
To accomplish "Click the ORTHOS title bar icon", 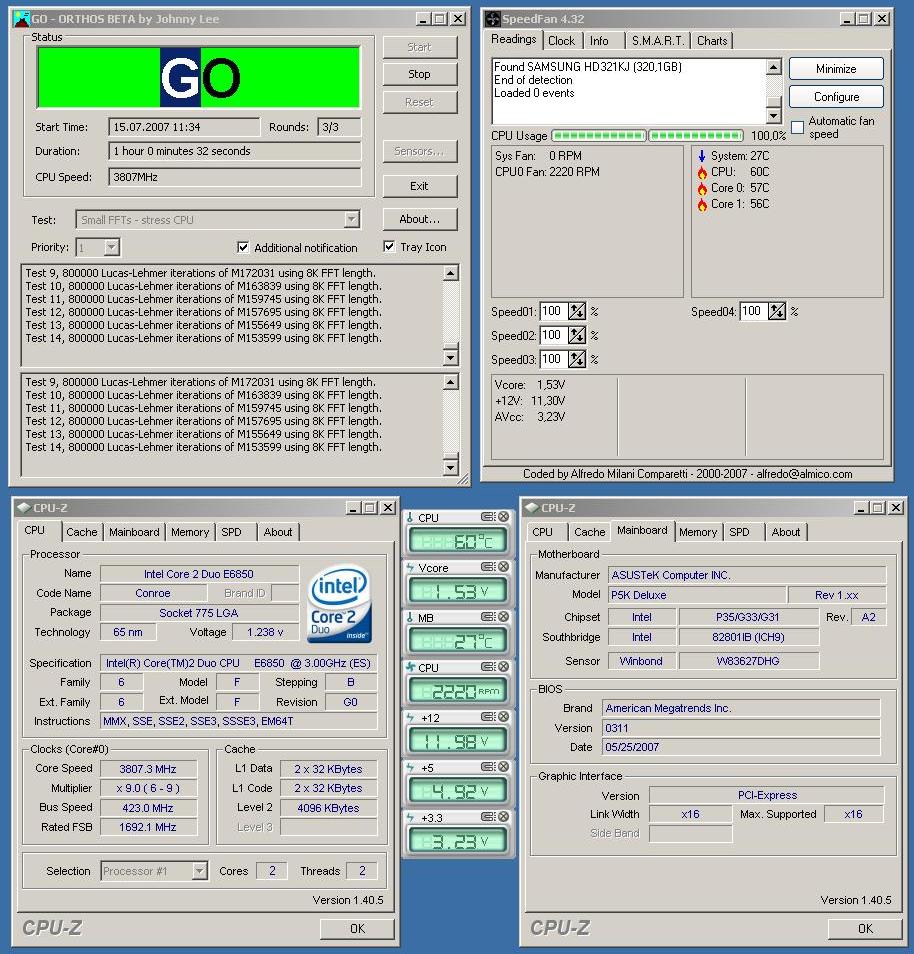I will [21, 19].
